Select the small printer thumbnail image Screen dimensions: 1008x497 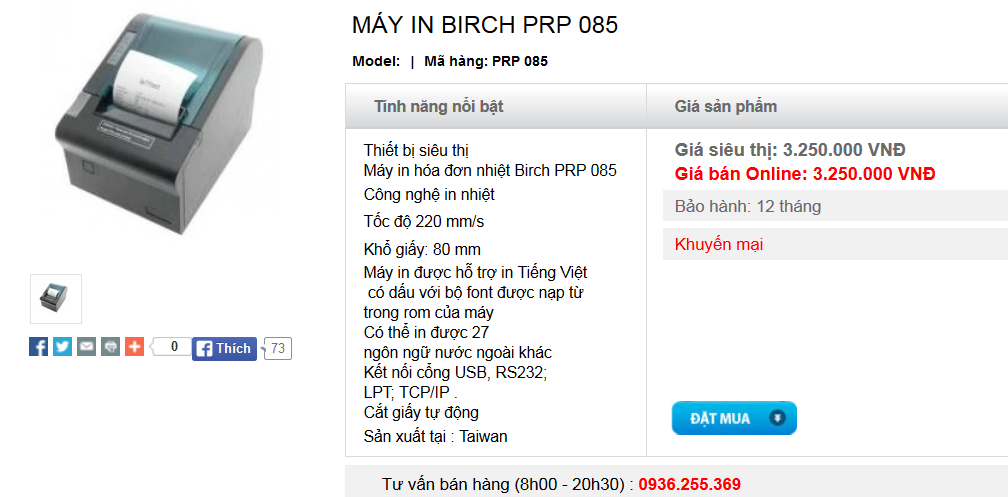point(56,298)
